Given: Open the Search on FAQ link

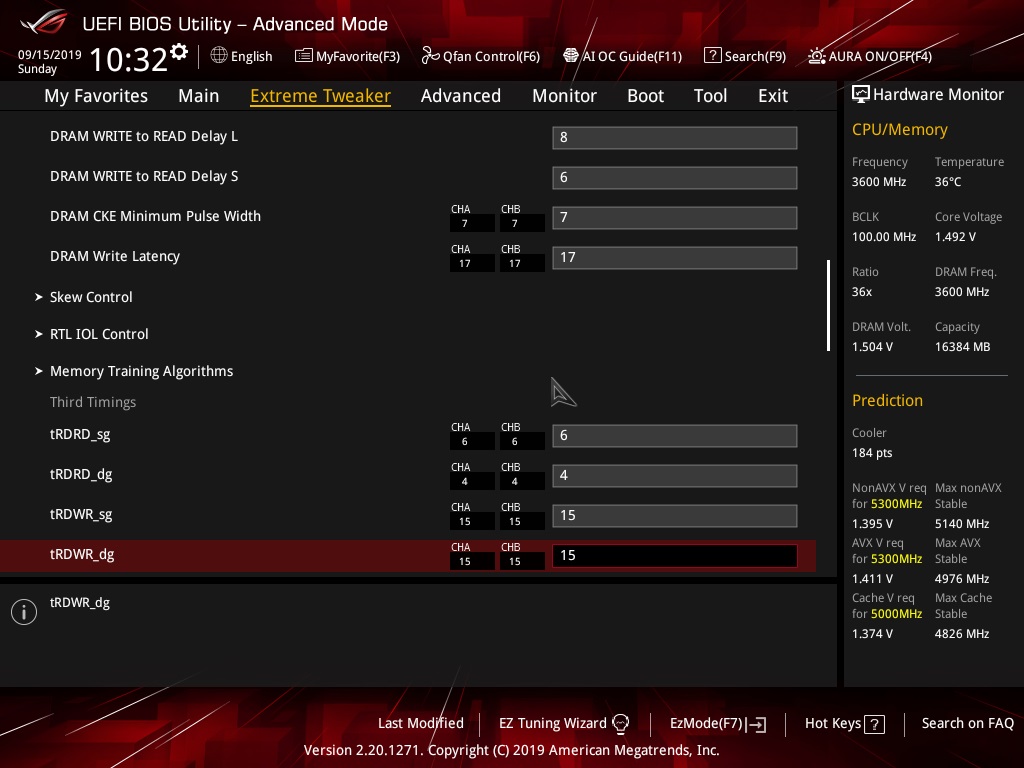Looking at the screenshot, I should pyautogui.click(x=967, y=724).
